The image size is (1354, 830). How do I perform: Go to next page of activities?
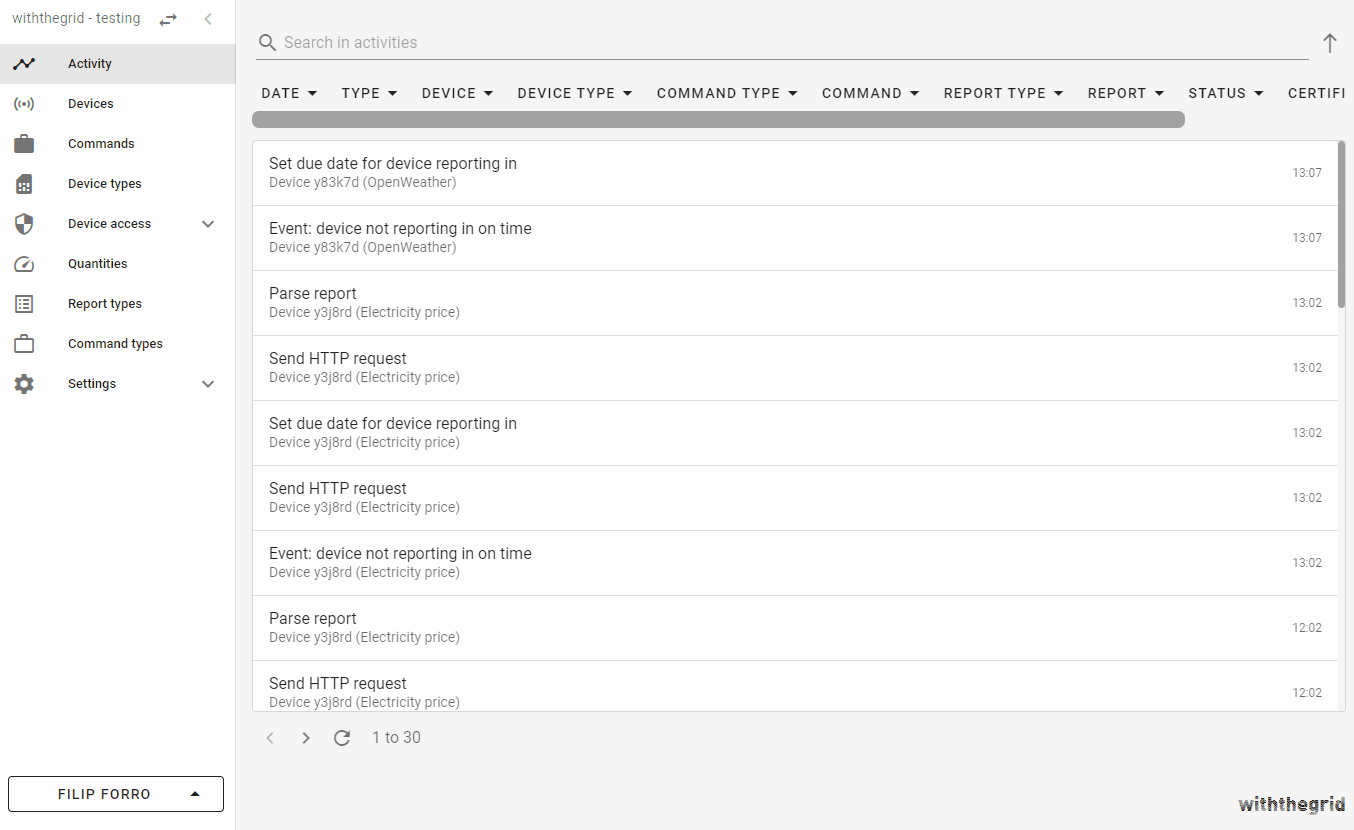pyautogui.click(x=306, y=738)
